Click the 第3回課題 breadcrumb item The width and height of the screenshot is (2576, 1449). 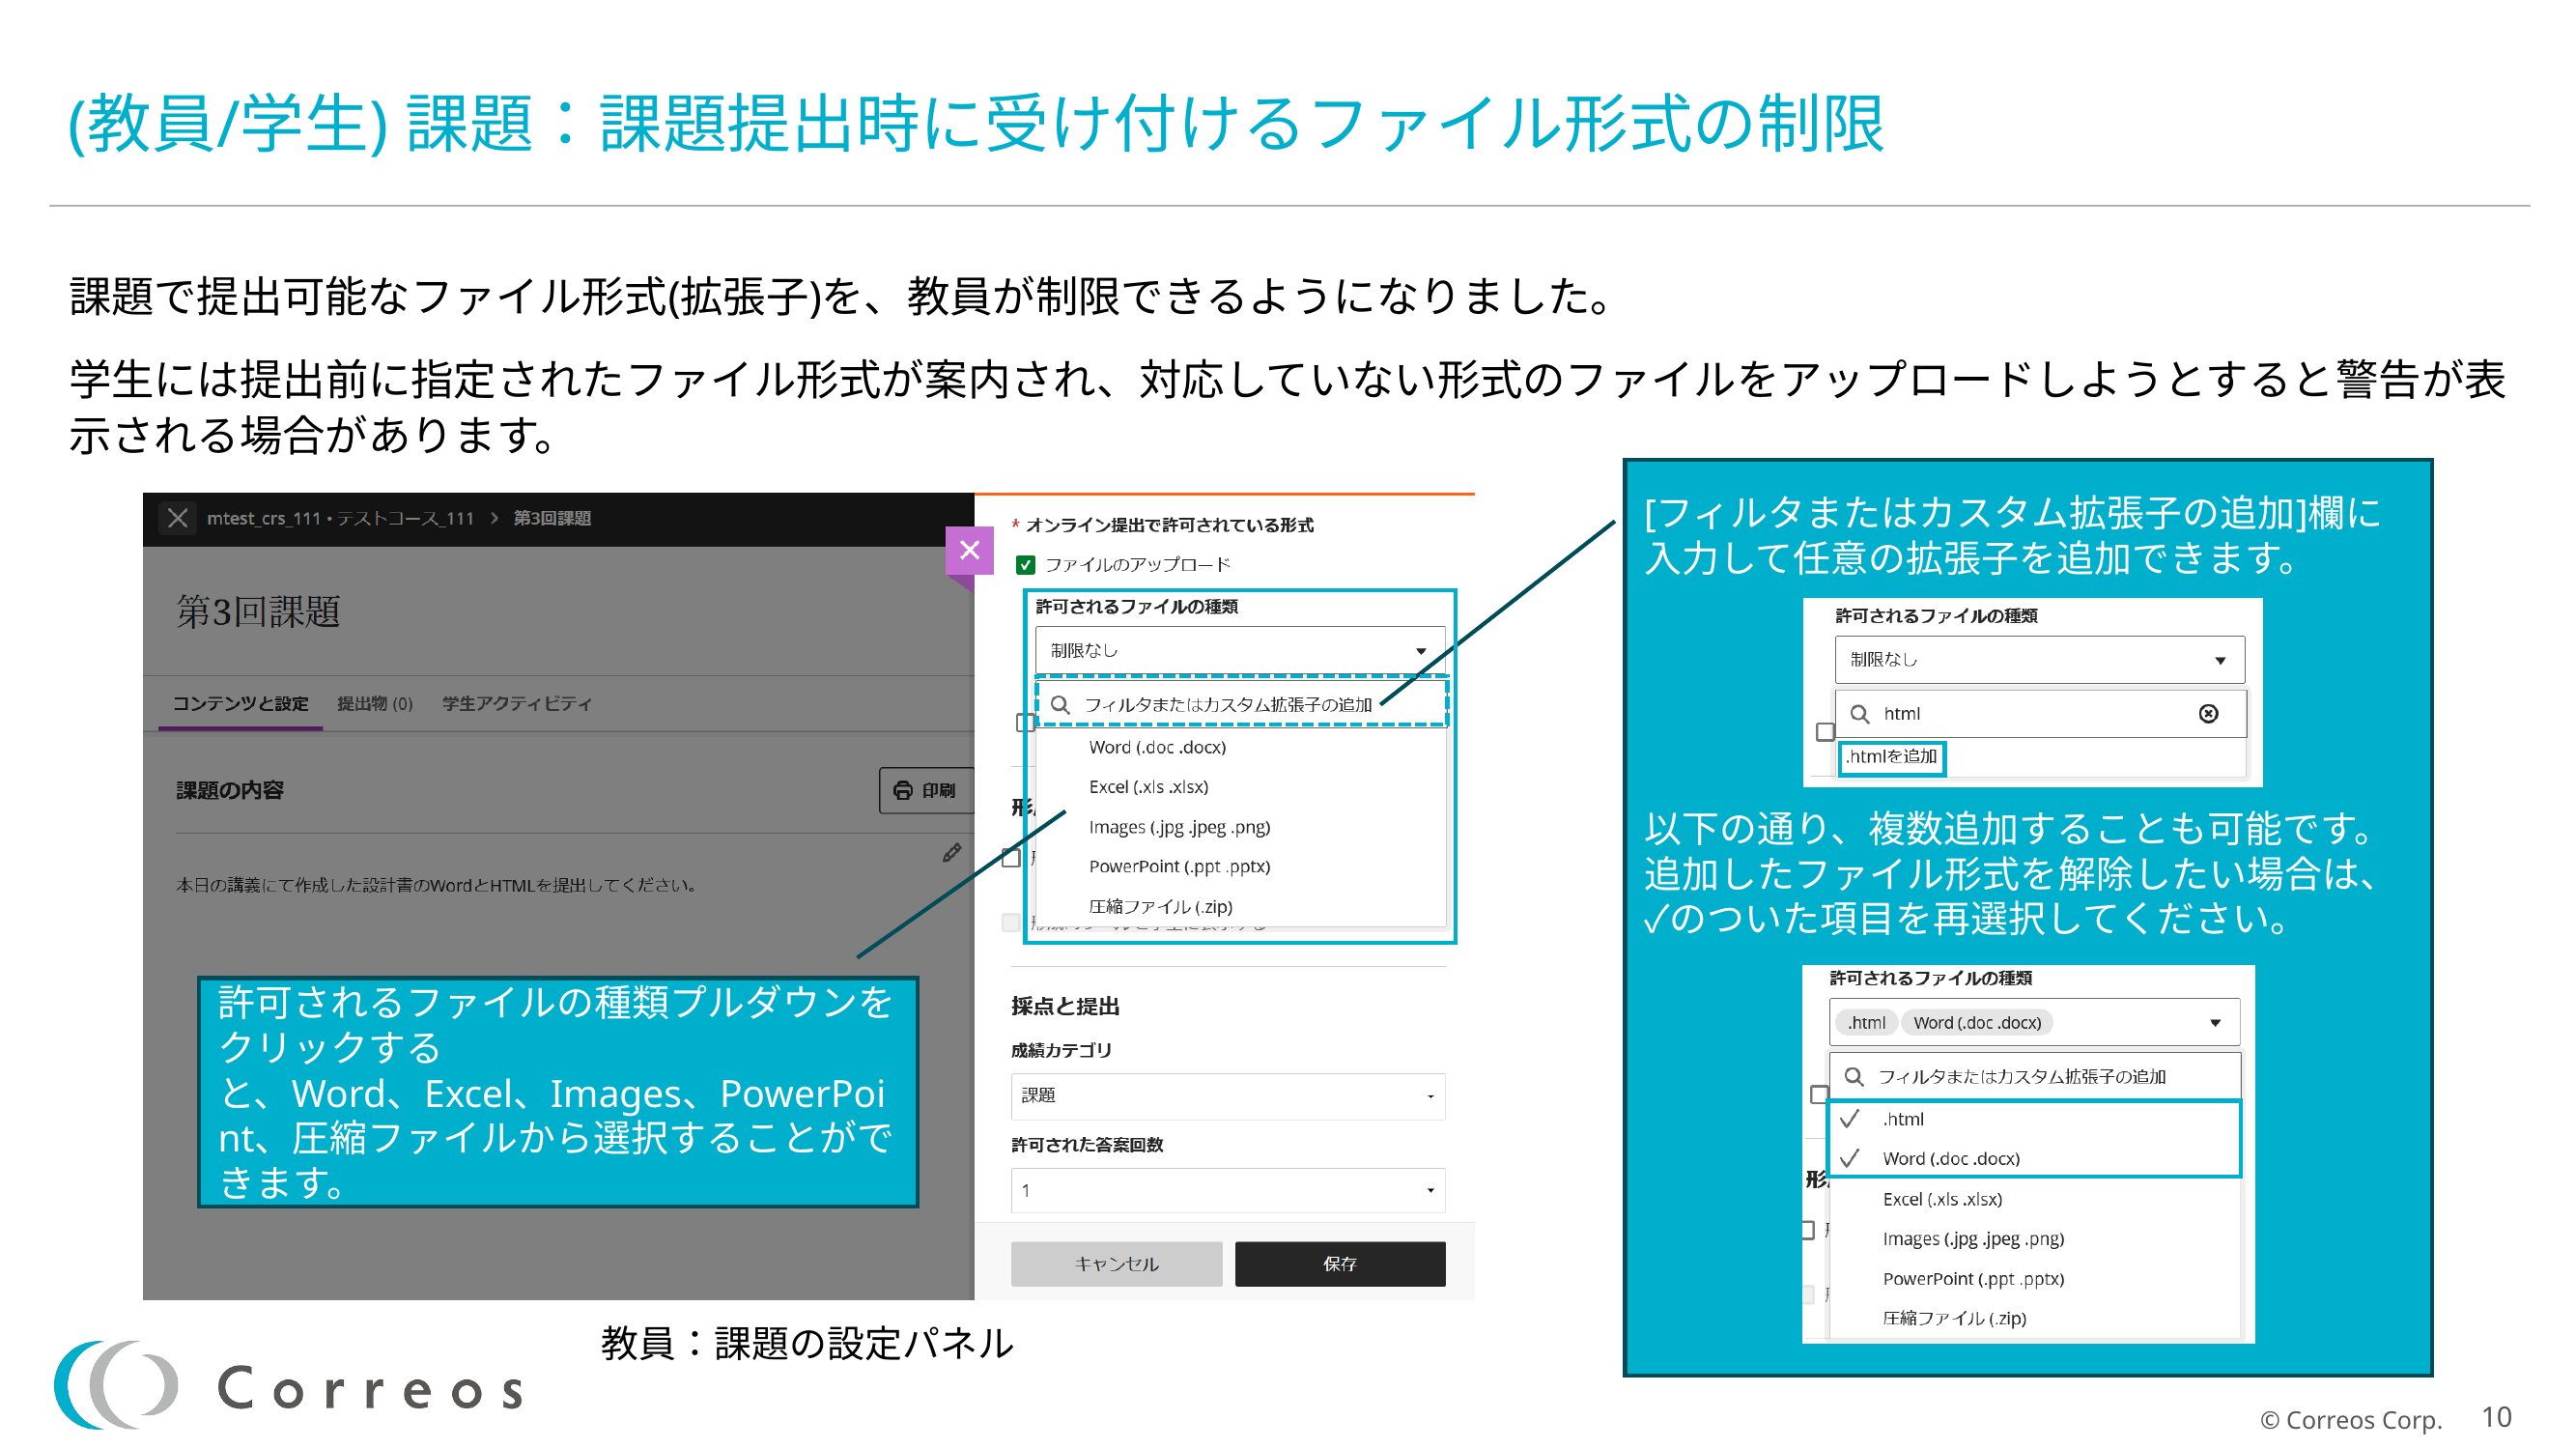point(552,518)
